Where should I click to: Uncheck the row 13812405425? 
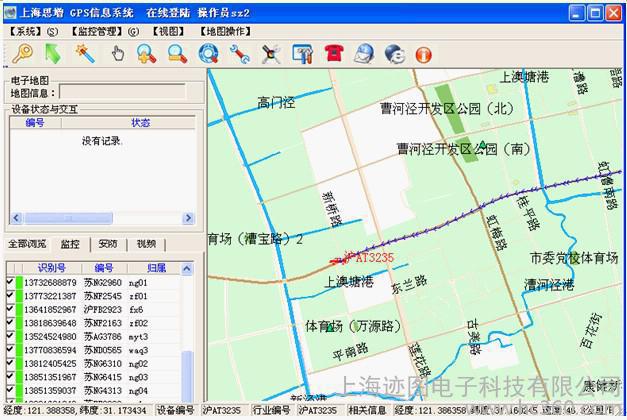(x=10, y=363)
